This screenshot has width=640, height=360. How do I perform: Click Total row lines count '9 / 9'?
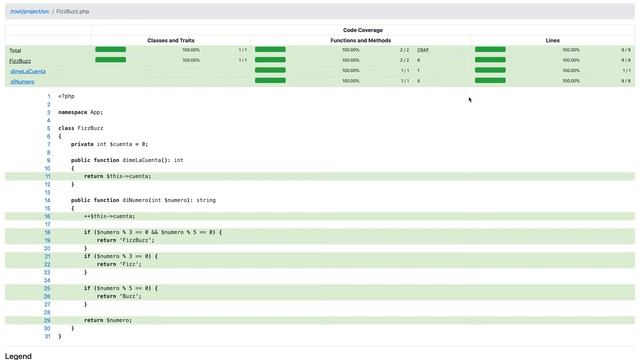coord(626,50)
